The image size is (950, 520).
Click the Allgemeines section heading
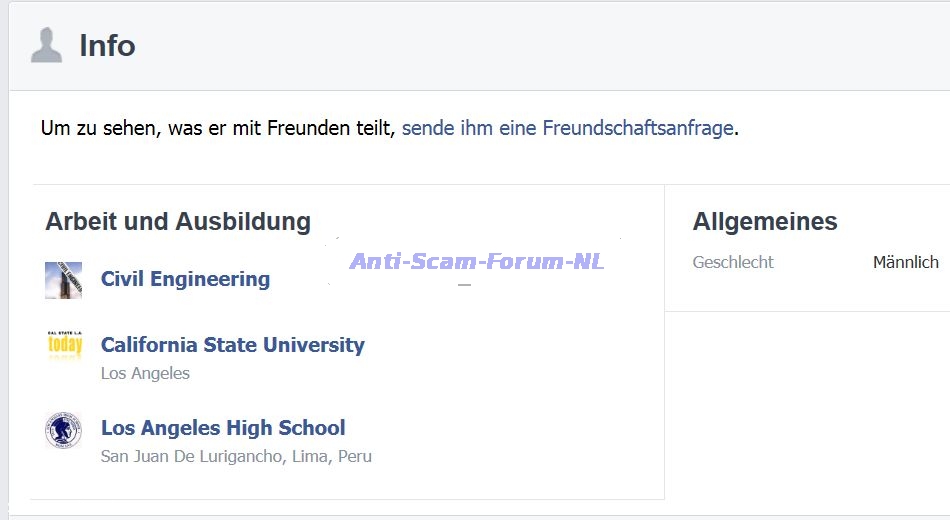pyautogui.click(x=765, y=221)
